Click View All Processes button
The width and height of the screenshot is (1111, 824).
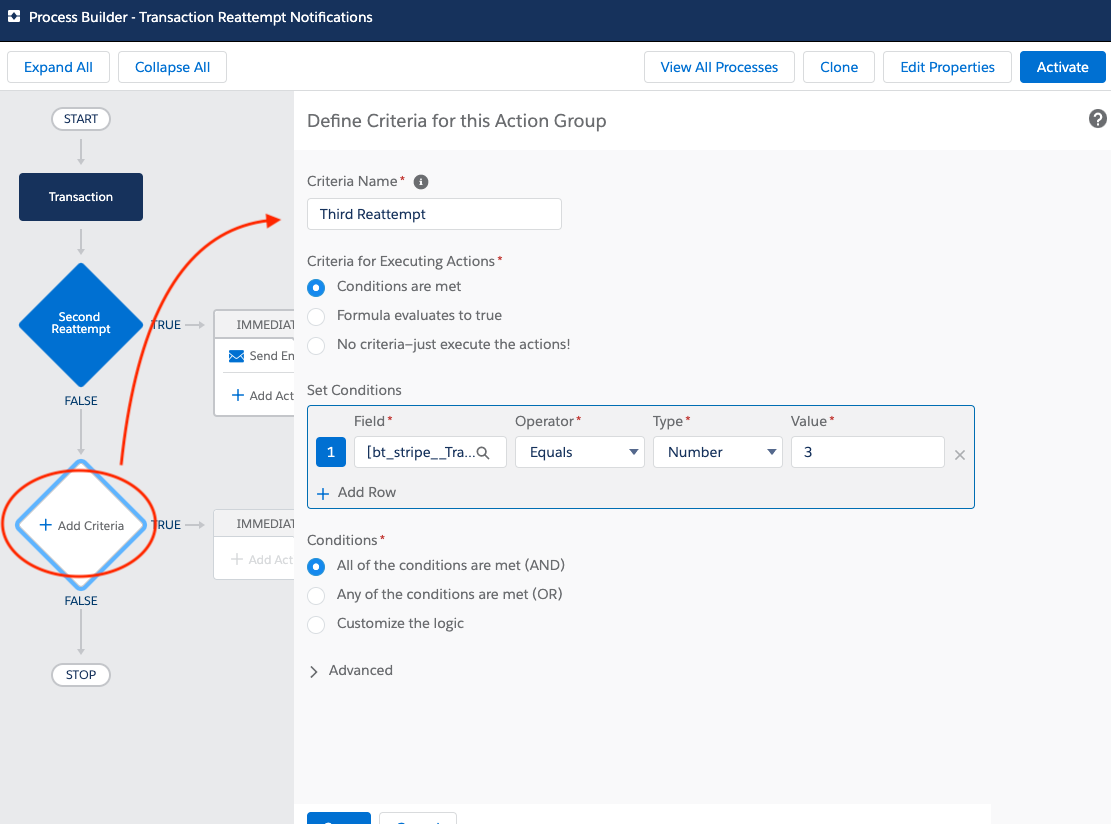(719, 67)
